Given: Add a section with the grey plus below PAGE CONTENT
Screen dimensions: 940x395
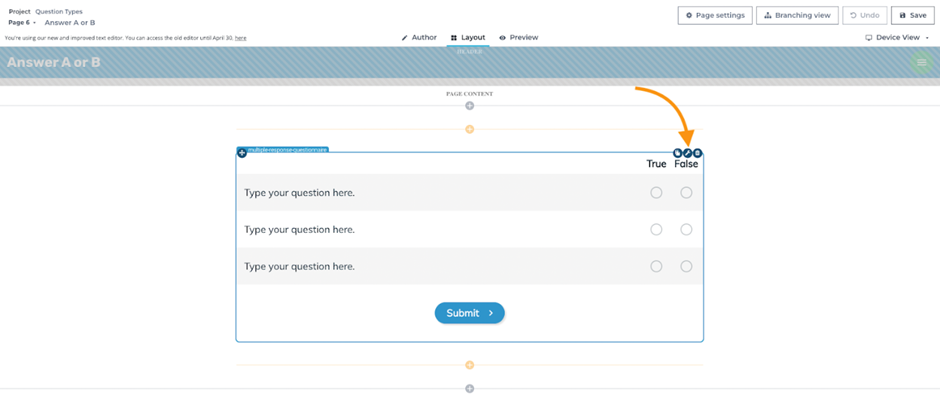Looking at the screenshot, I should [x=469, y=106].
